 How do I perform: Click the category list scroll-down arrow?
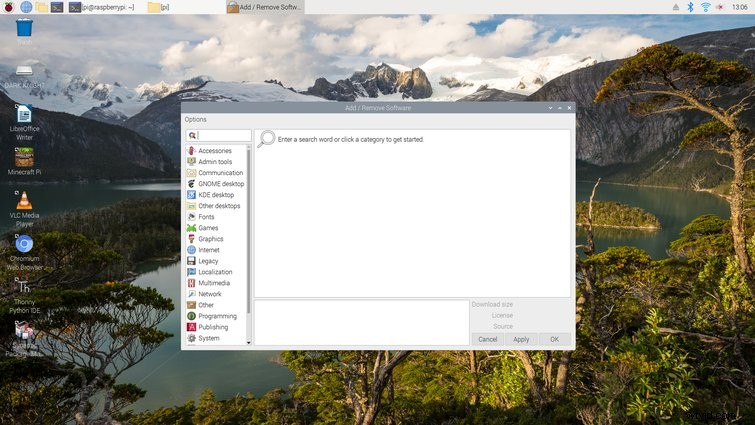click(x=248, y=343)
